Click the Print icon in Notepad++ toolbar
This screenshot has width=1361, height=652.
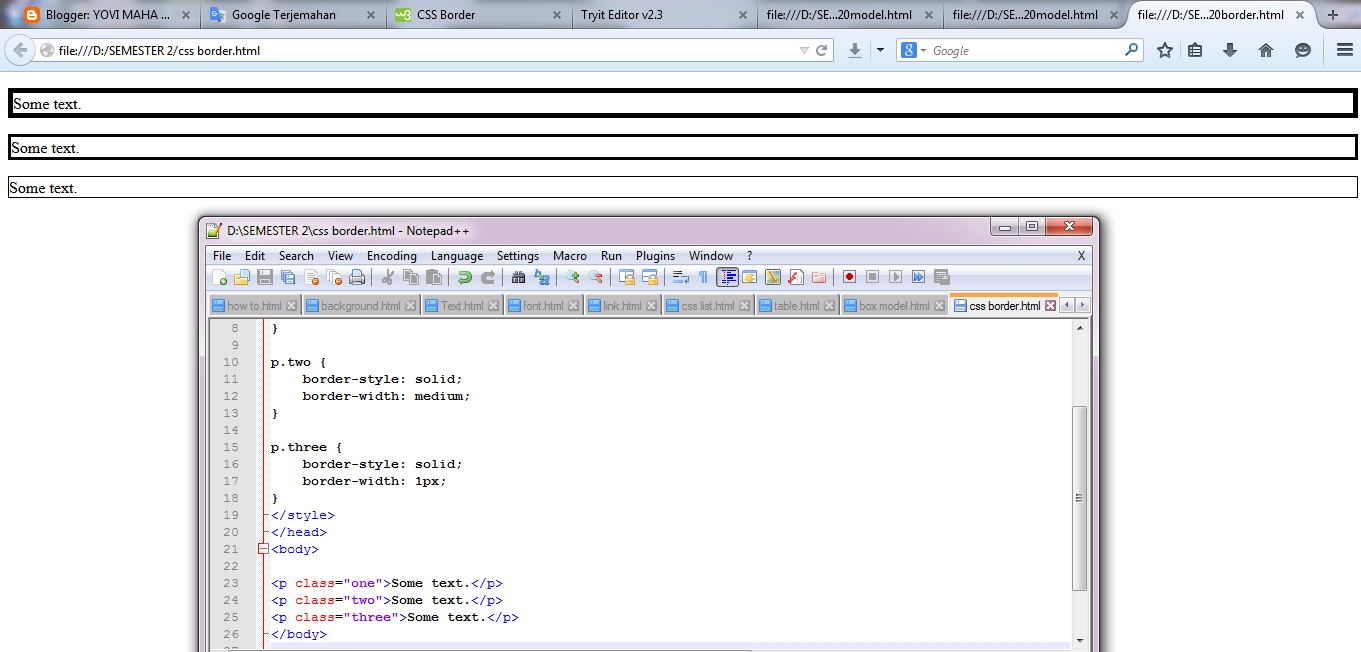point(357,277)
